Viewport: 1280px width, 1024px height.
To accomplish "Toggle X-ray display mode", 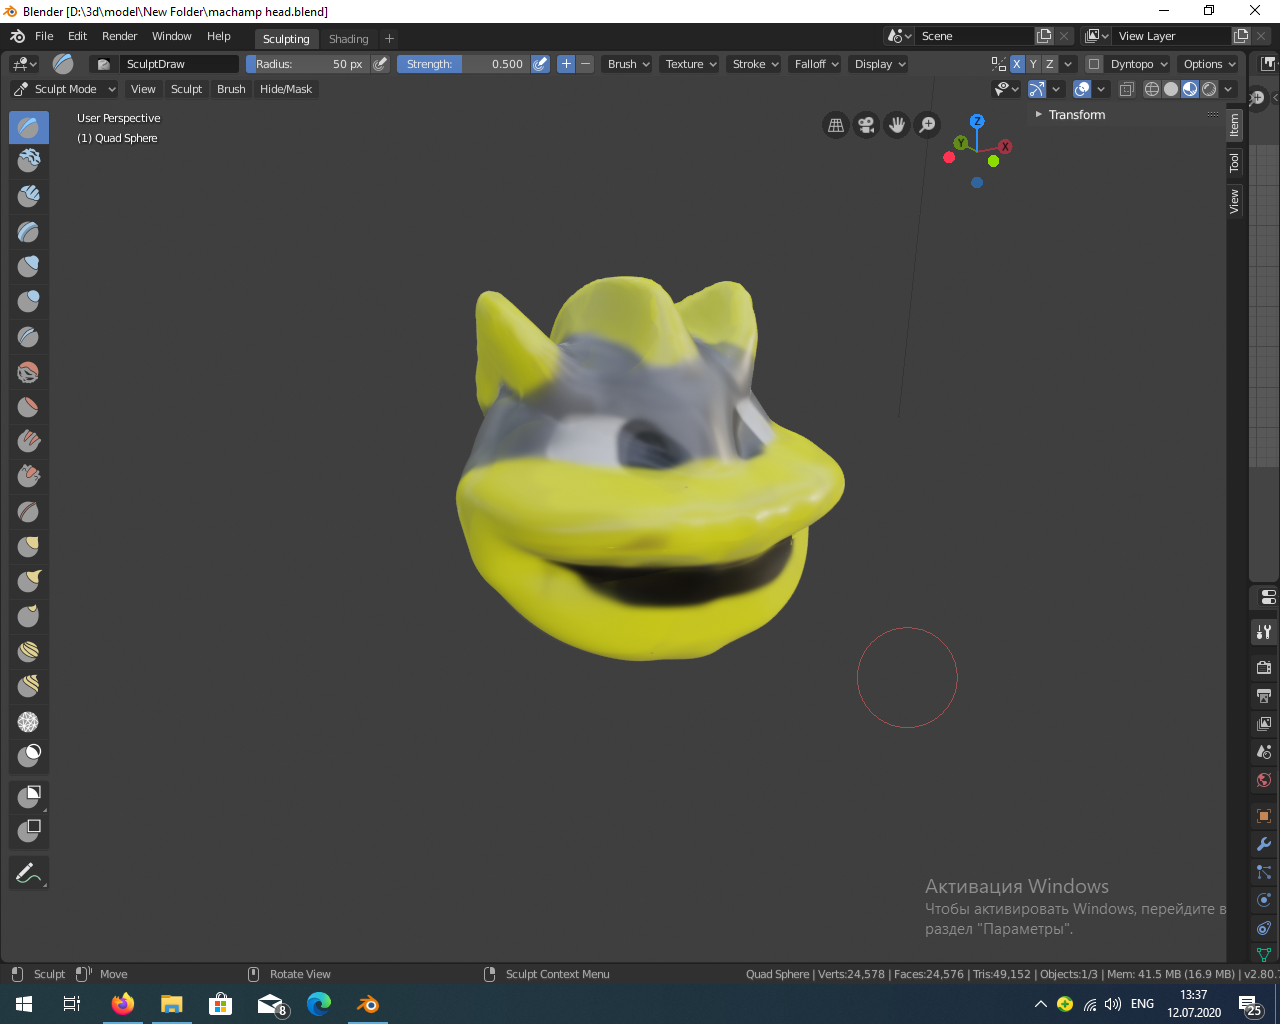I will click(x=1127, y=89).
